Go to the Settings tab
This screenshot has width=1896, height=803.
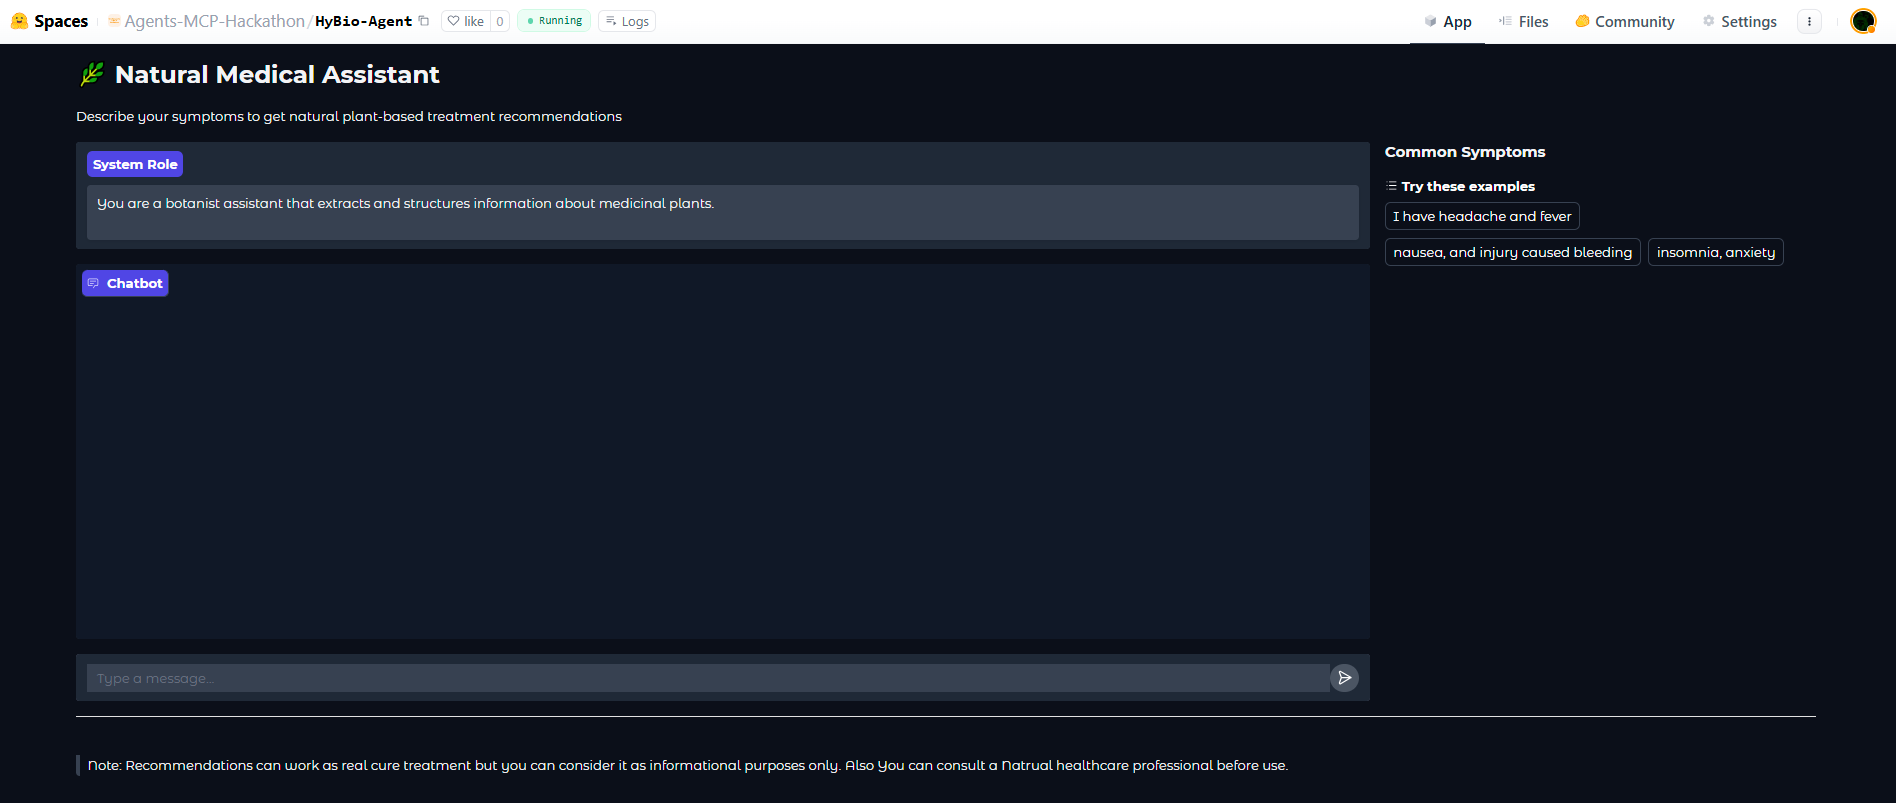pos(1739,21)
